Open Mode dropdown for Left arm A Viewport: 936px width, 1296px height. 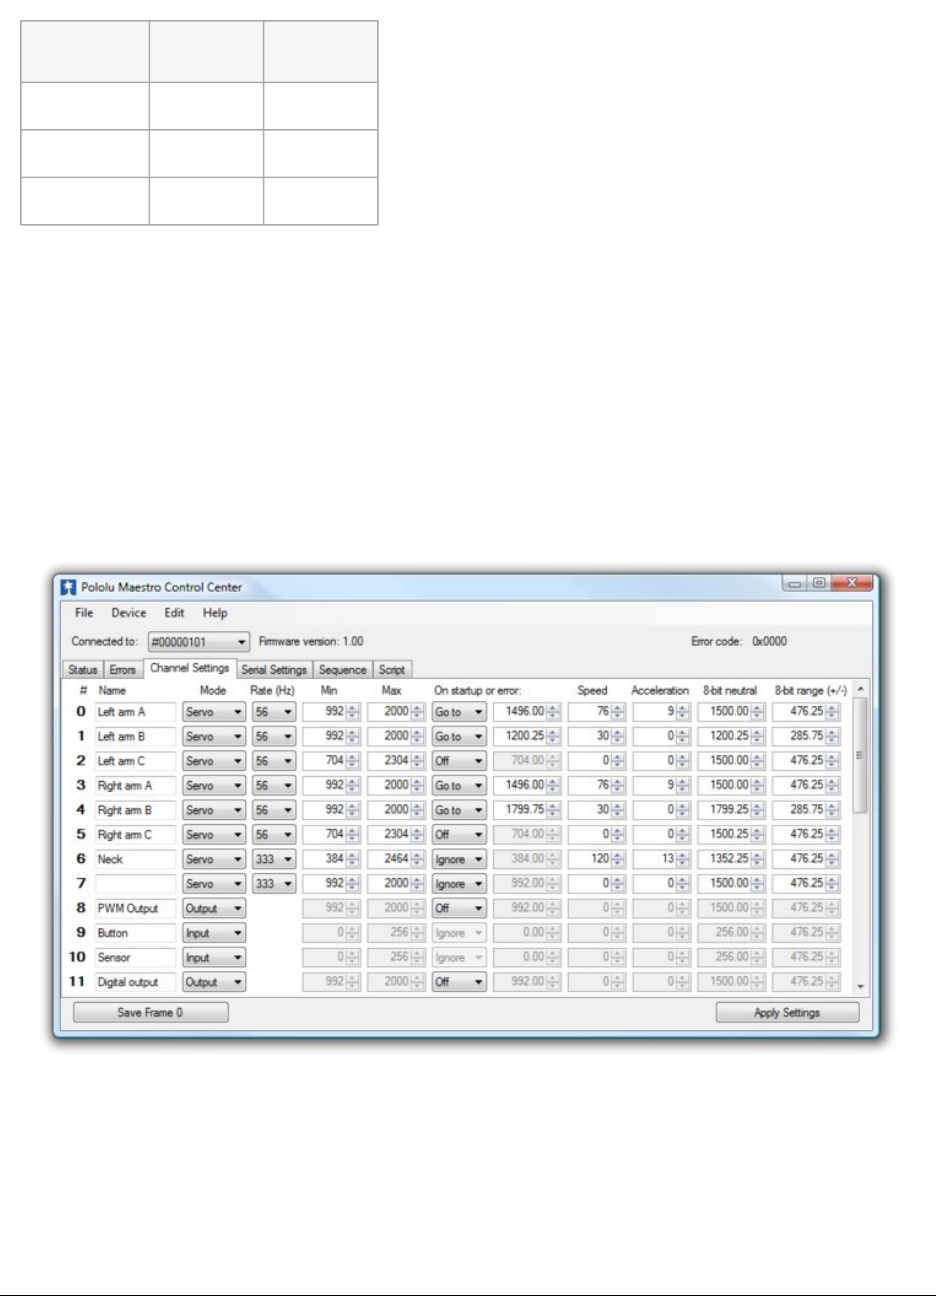[214, 712]
